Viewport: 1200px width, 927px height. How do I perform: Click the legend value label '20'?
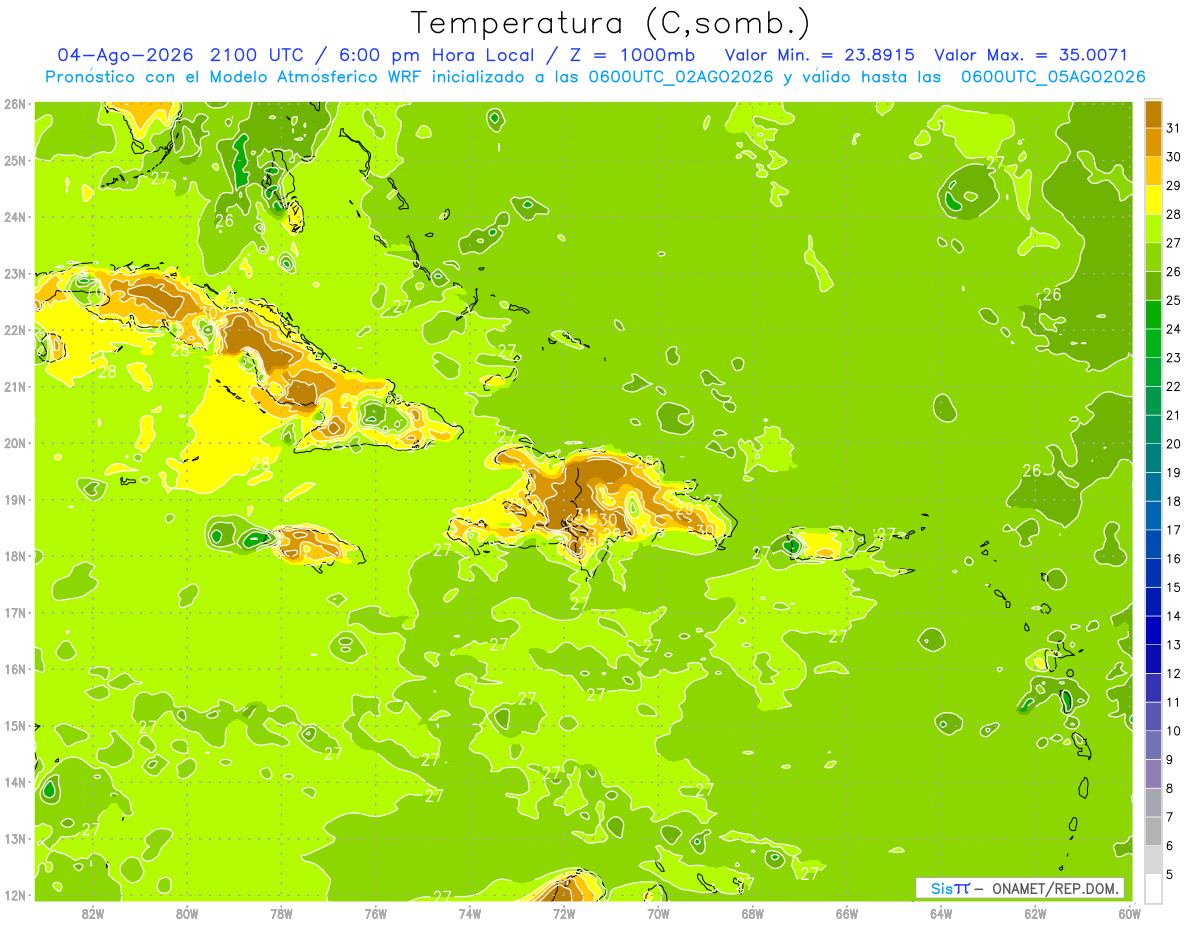coord(1173,444)
